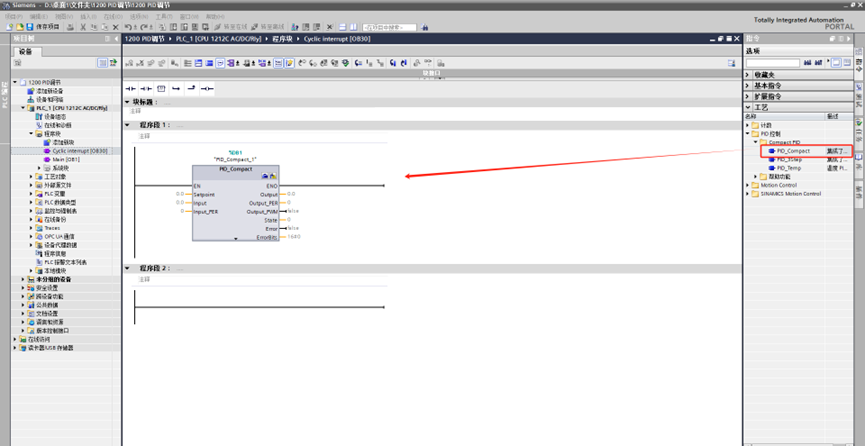Click Go offline (转至离线) button
Image resolution: width=865 pixels, height=446 pixels.
pyautogui.click(x=268, y=26)
